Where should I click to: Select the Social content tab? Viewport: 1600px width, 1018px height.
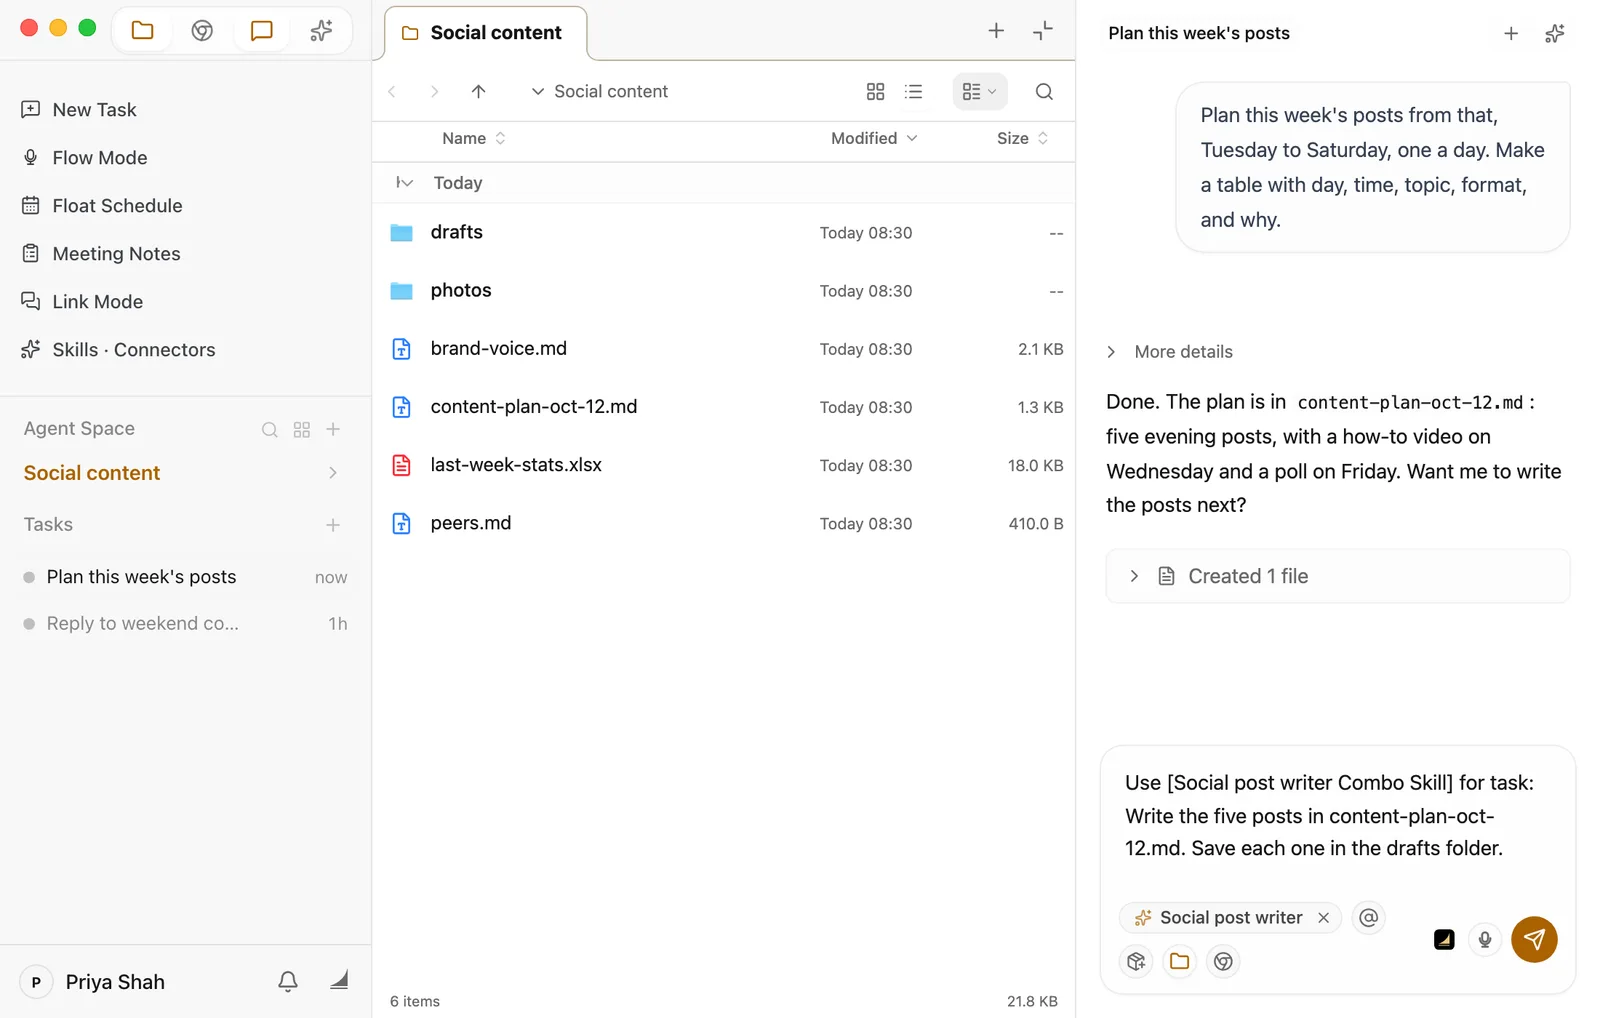click(x=486, y=33)
